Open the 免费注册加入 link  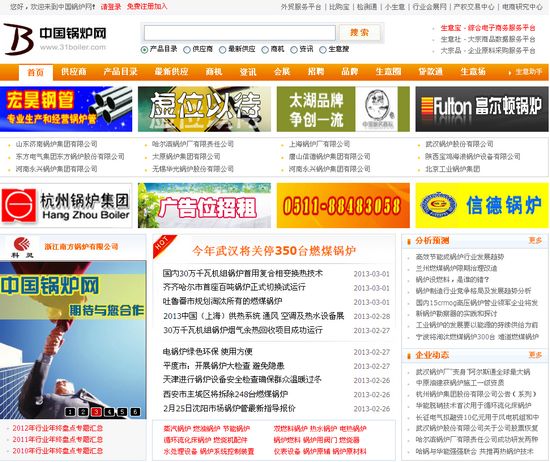(147, 6)
